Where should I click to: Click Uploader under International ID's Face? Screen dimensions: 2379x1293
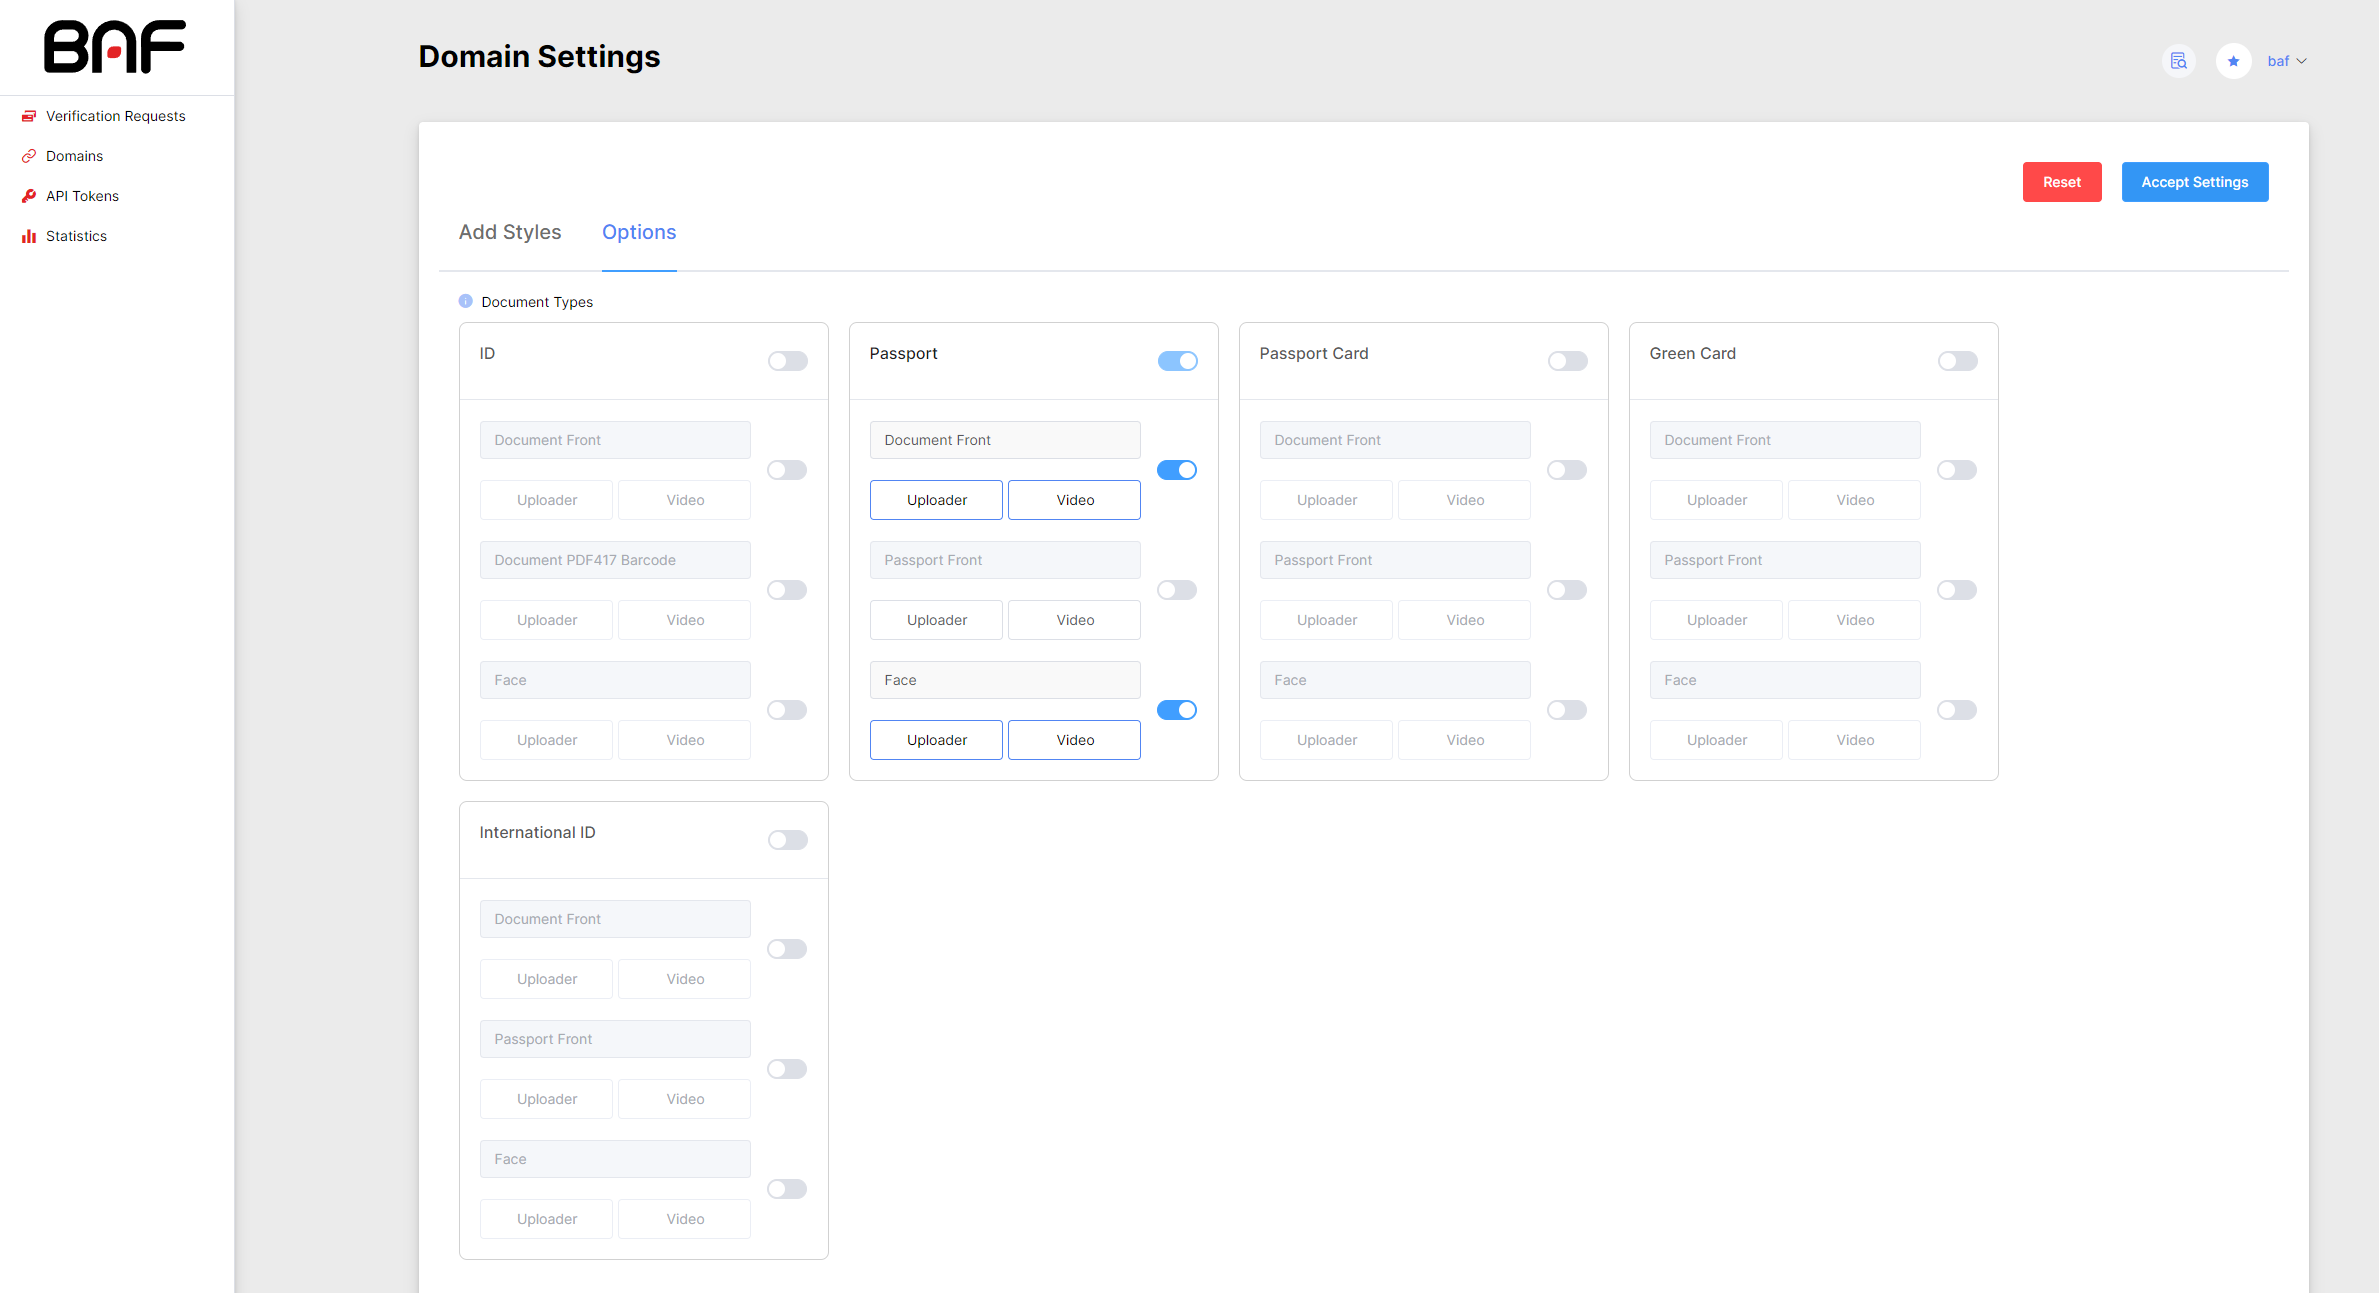(x=546, y=1219)
